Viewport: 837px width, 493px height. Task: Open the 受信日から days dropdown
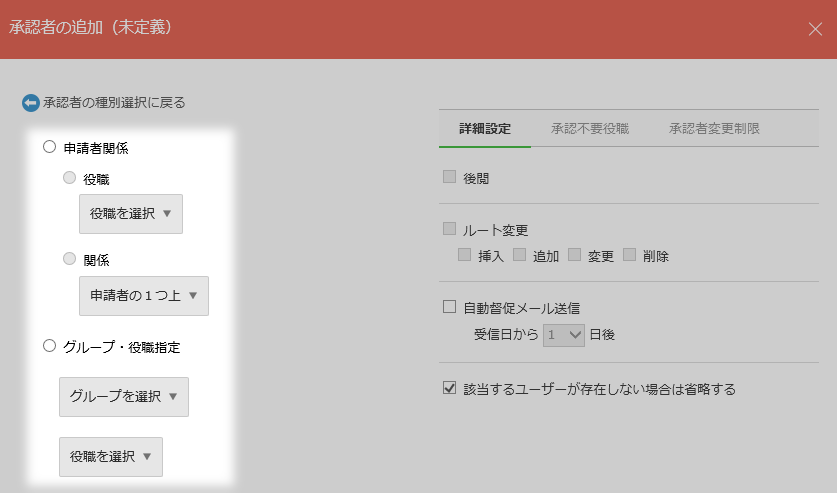pos(564,335)
